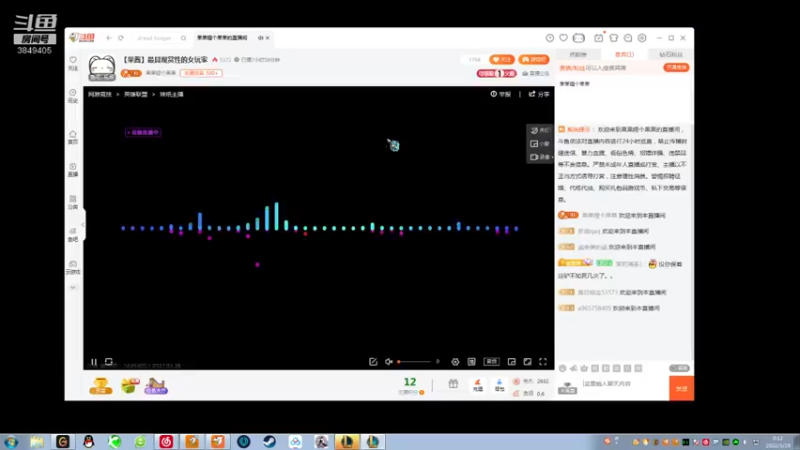Open the favorites heart icon in top bar

(x=563, y=38)
